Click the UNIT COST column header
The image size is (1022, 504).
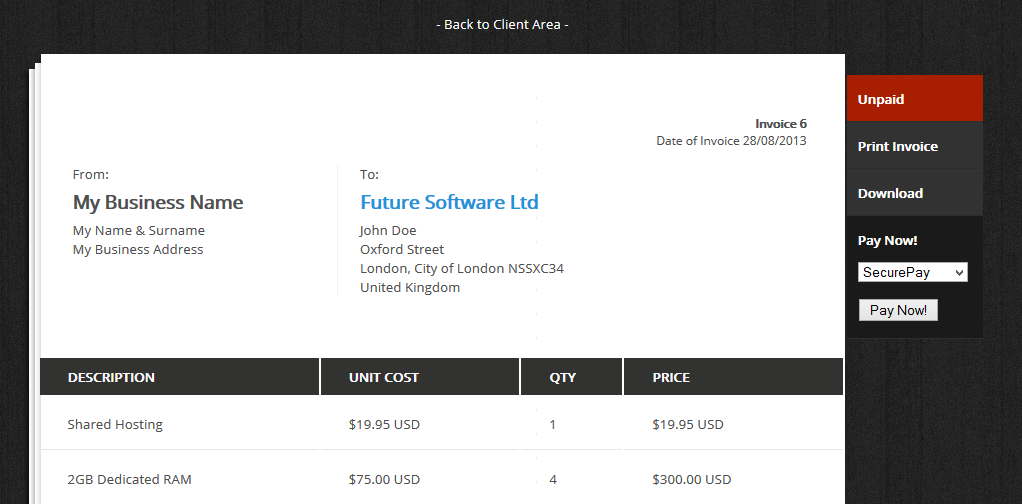tap(384, 377)
